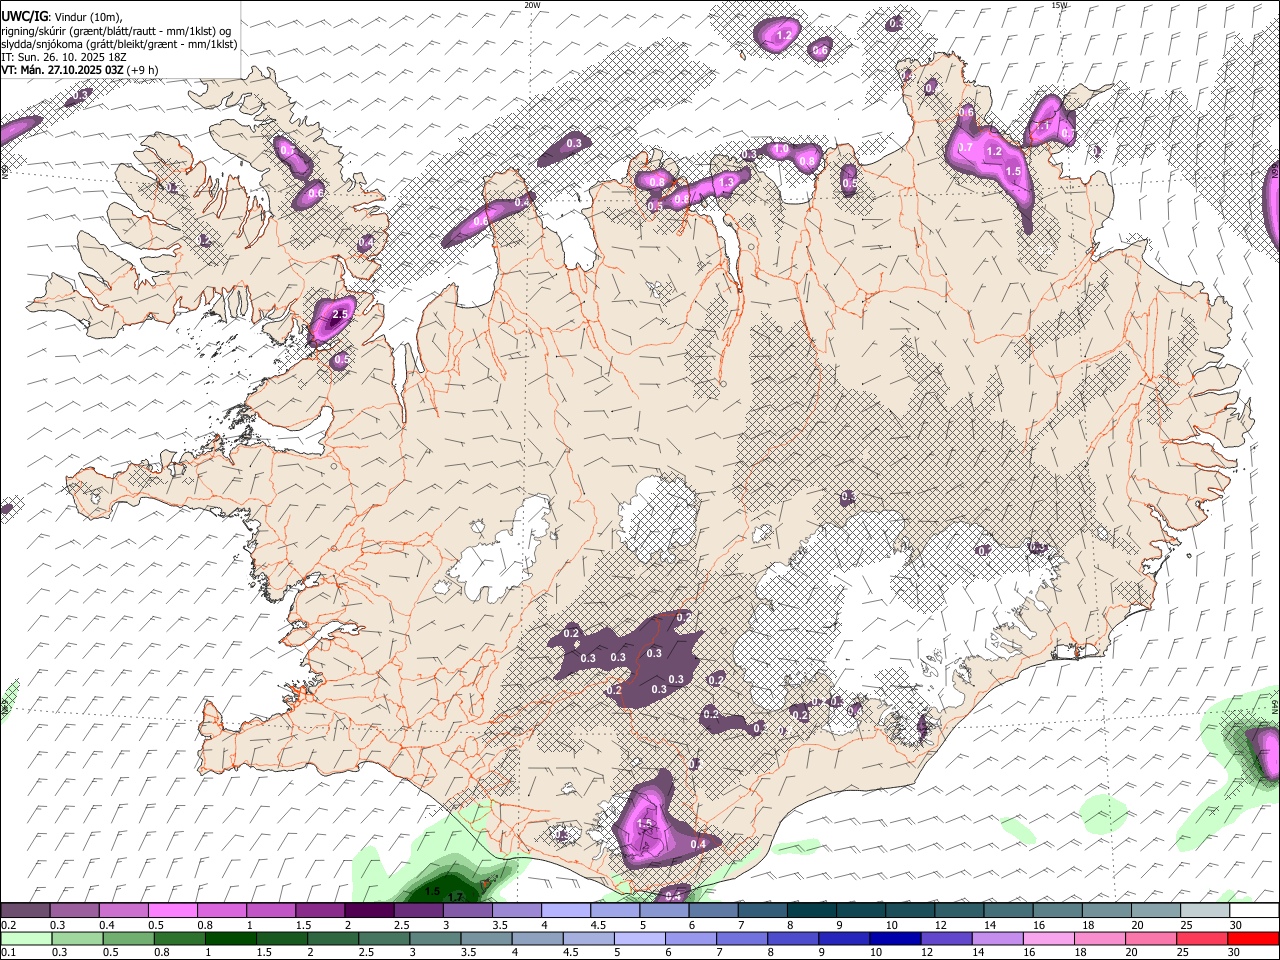Image resolution: width=1280 pixels, height=960 pixels.
Task: Click the UWC/IG title label
Action: click(x=23, y=17)
